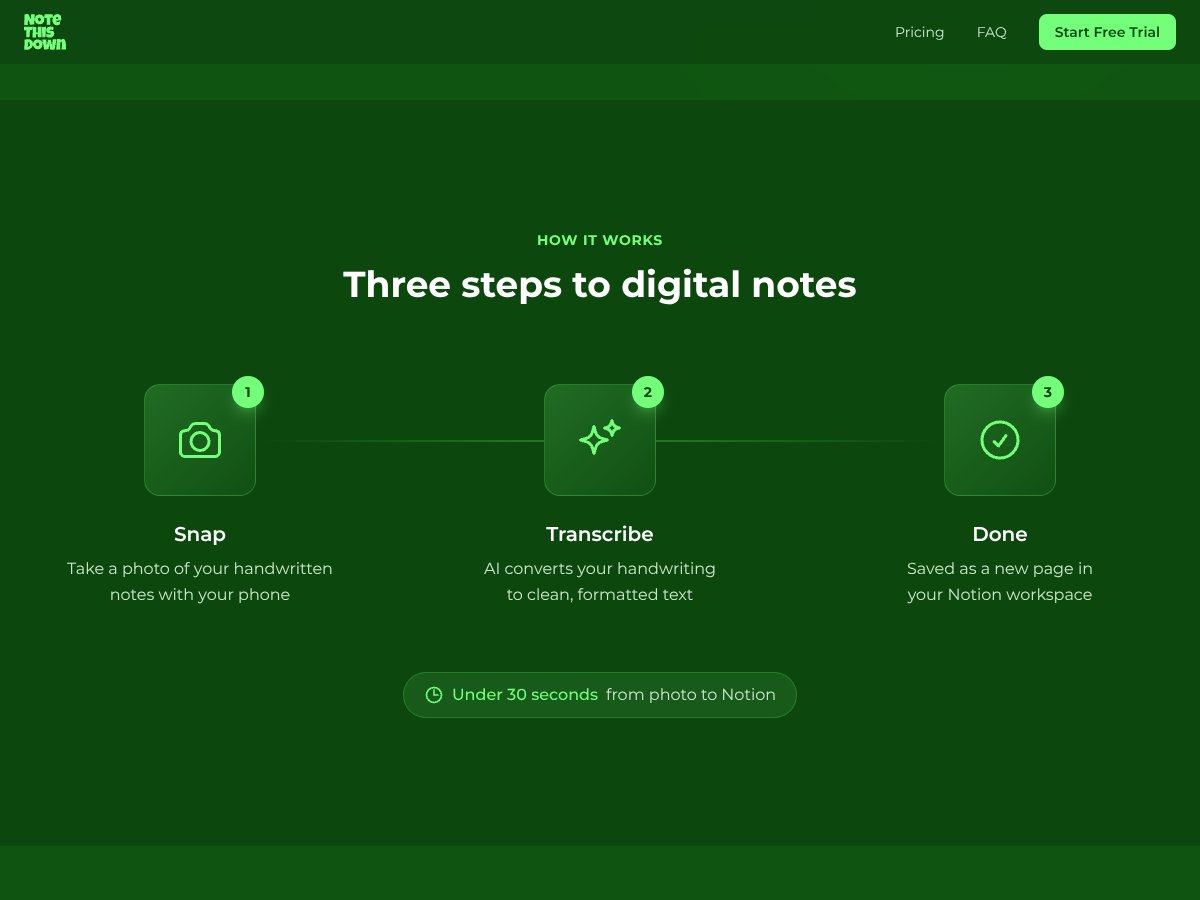Click the Under 30 seconds pill
Viewport: 1200px width, 900px height.
(600, 694)
